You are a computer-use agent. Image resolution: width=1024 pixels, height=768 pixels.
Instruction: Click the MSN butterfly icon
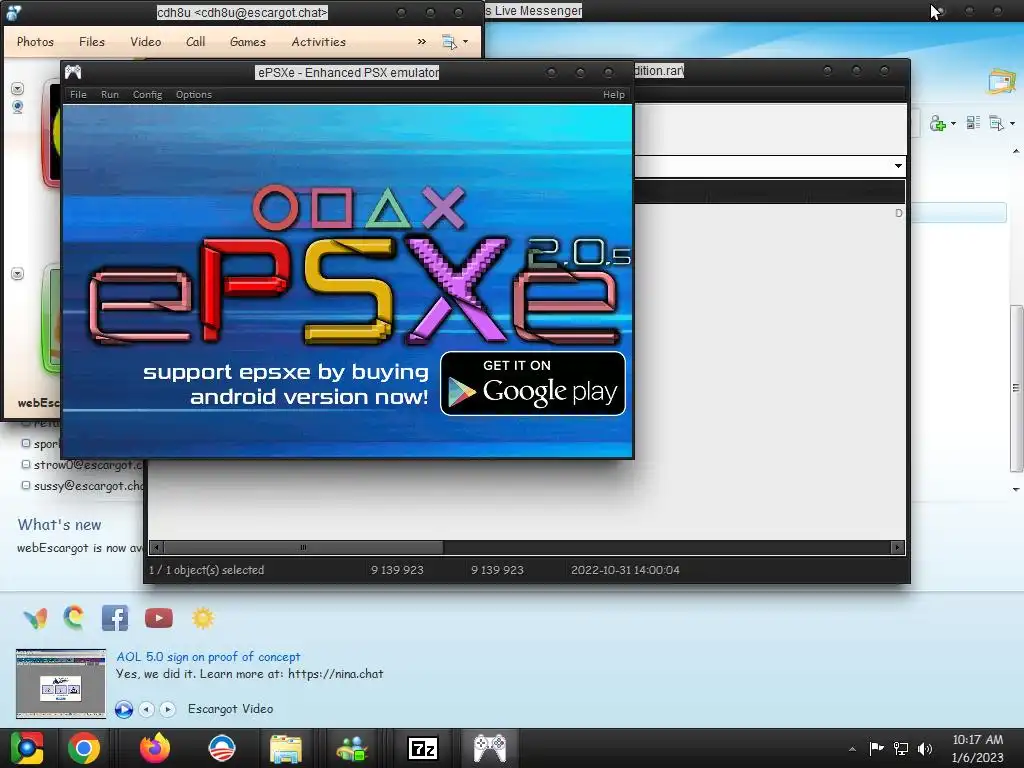35,618
